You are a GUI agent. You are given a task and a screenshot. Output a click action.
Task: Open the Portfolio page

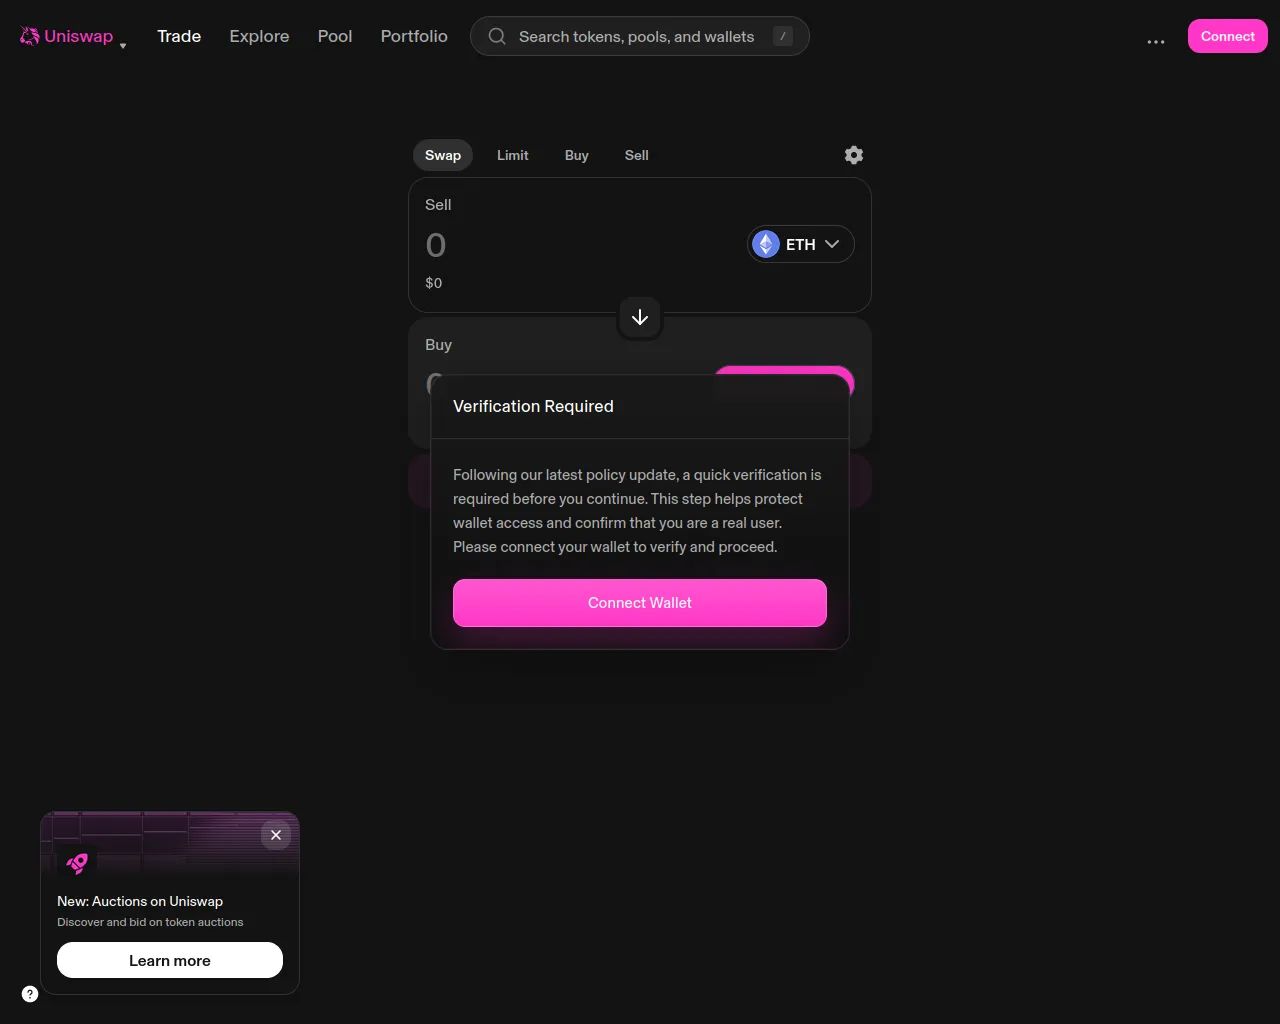(414, 36)
